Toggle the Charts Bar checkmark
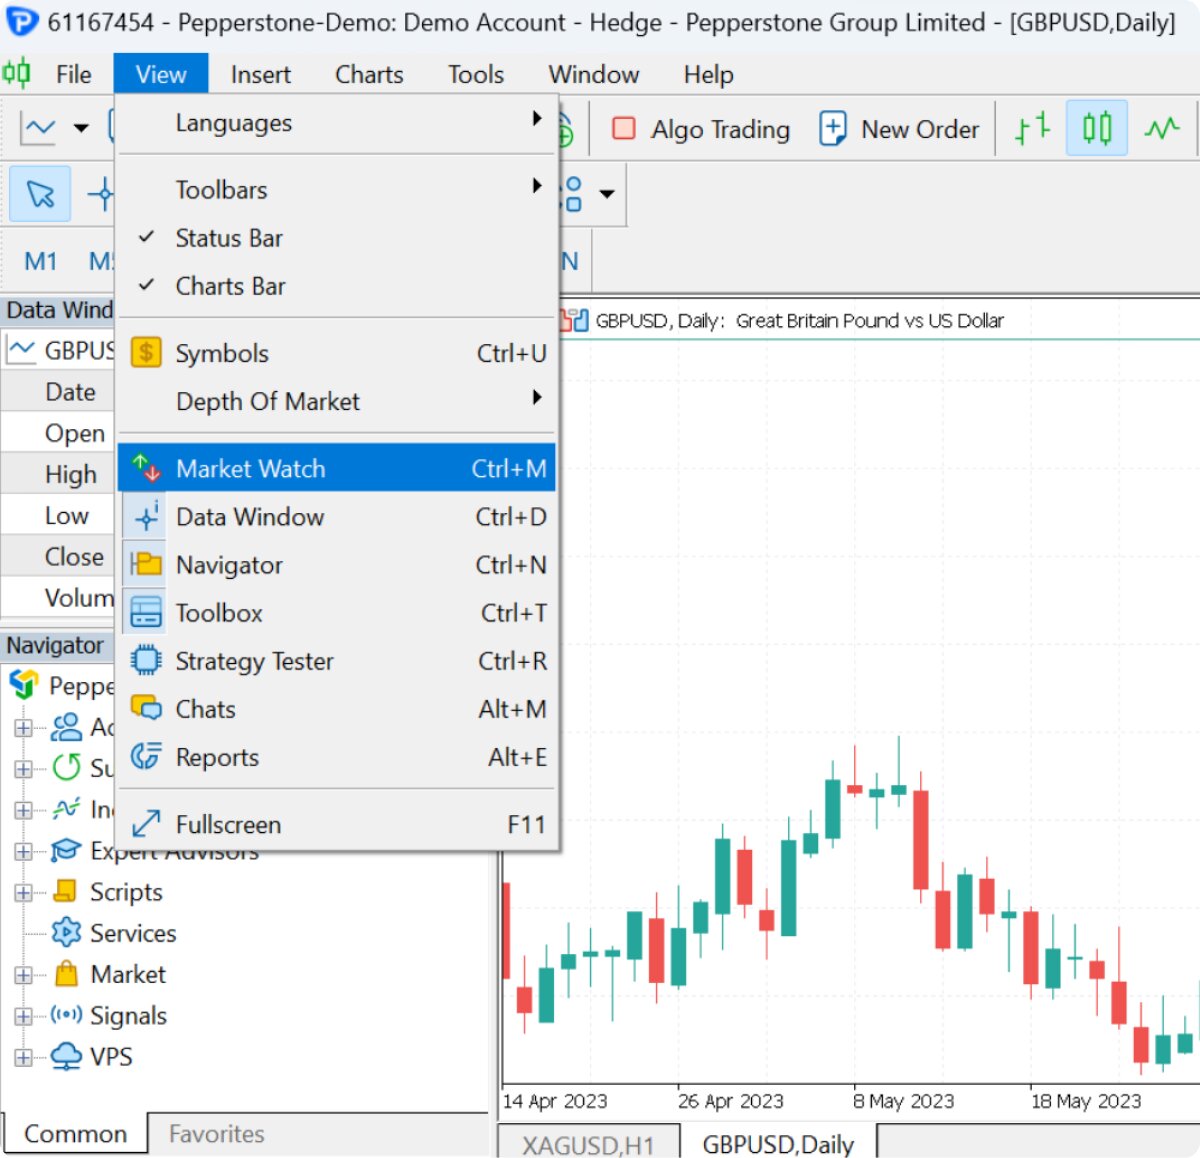This screenshot has height=1158, width=1200. [146, 286]
